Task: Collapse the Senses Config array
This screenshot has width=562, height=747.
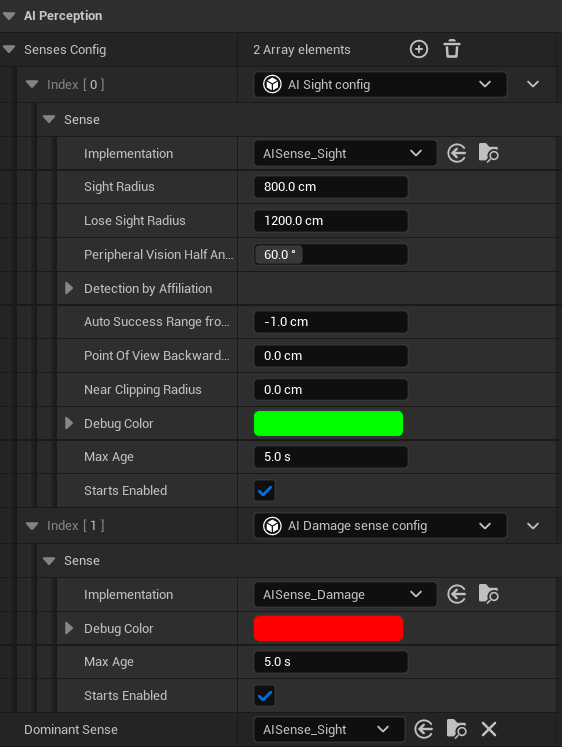Action: pos(9,49)
